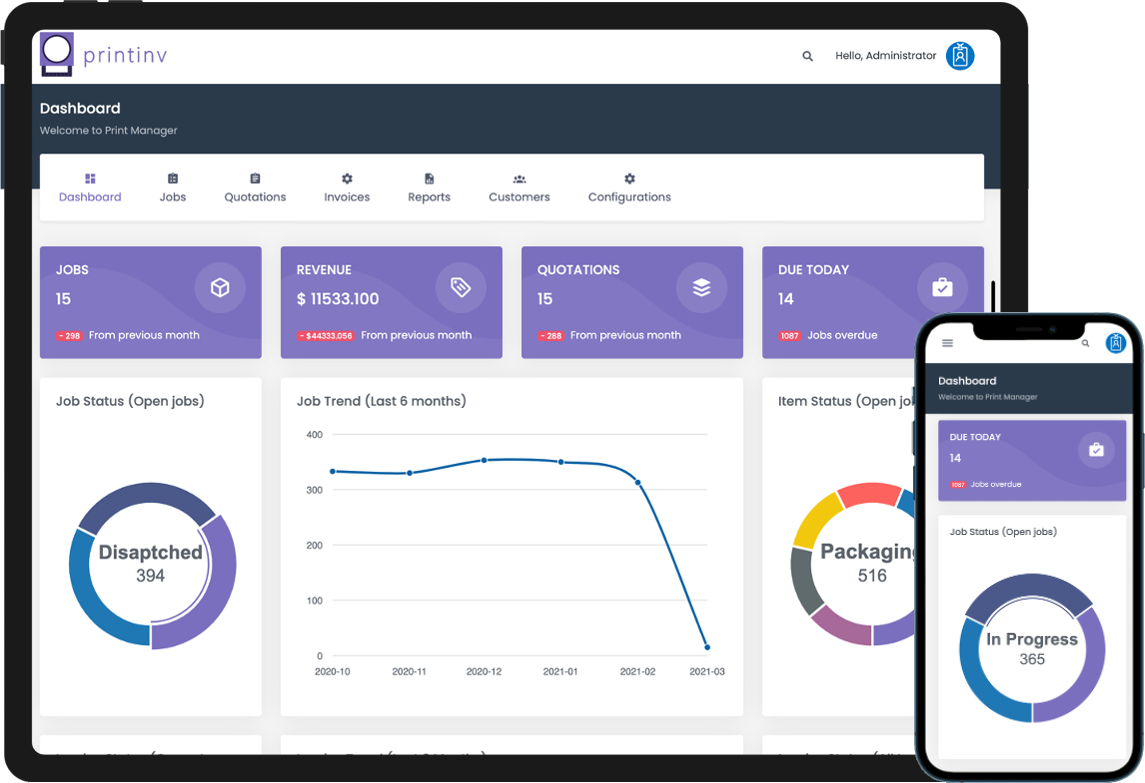Click the layers icon on Quotations card

coord(701,288)
